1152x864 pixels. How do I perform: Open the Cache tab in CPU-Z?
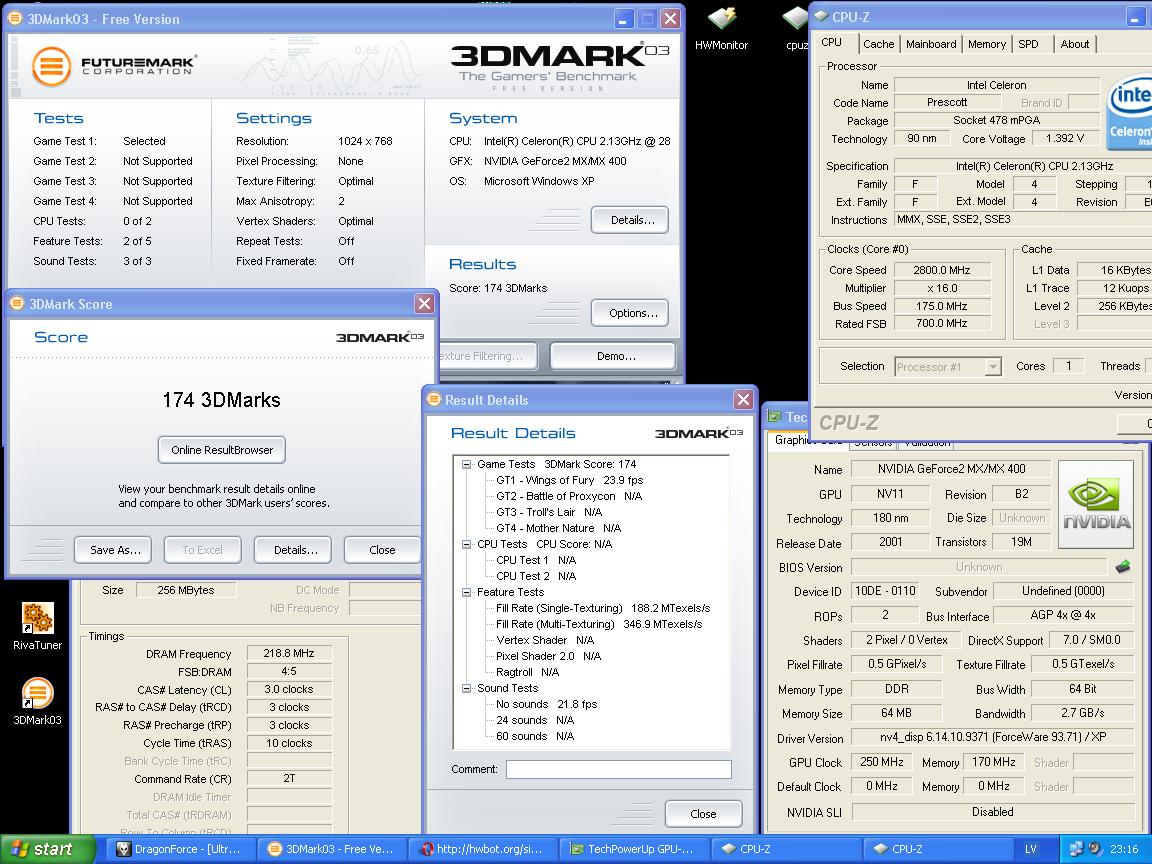pos(878,44)
